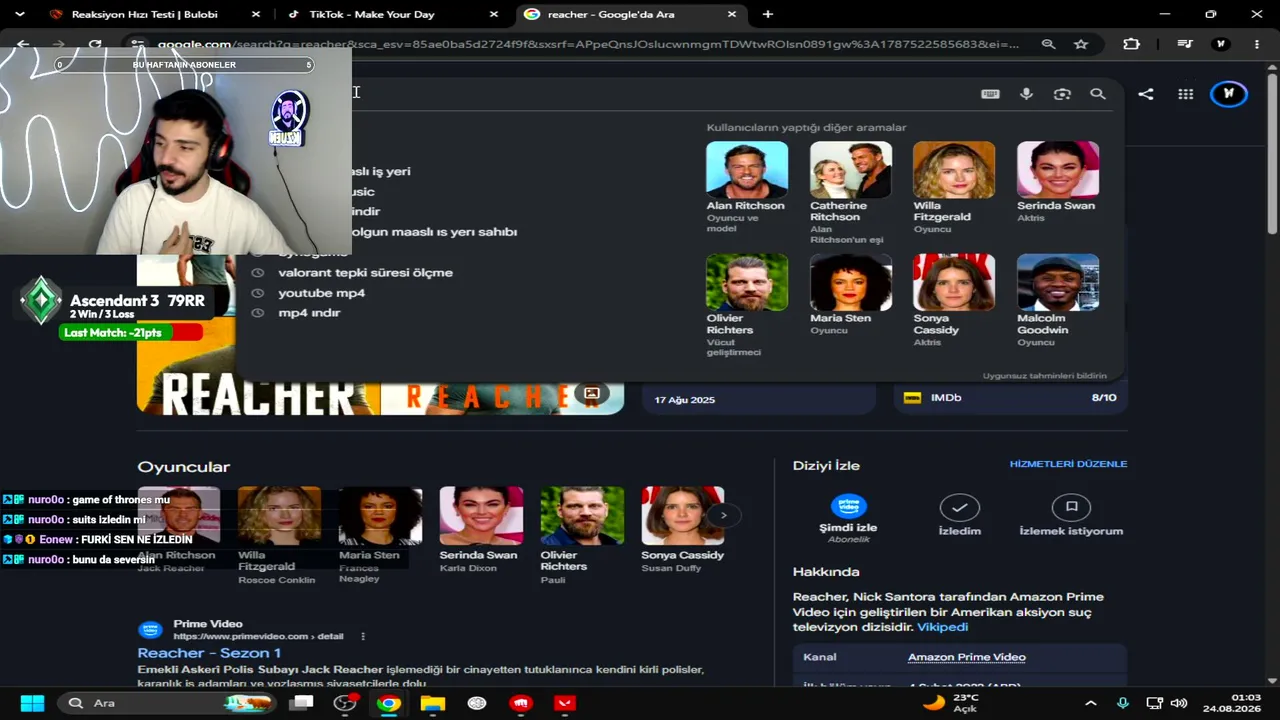Screen dimensions: 1280x720
Task: Click Uygunsuz tahminleri bildirin link
Action: (x=1044, y=376)
